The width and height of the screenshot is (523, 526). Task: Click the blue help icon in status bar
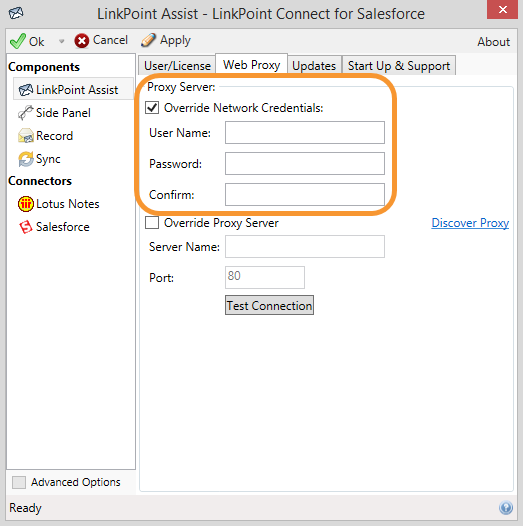tap(506, 508)
